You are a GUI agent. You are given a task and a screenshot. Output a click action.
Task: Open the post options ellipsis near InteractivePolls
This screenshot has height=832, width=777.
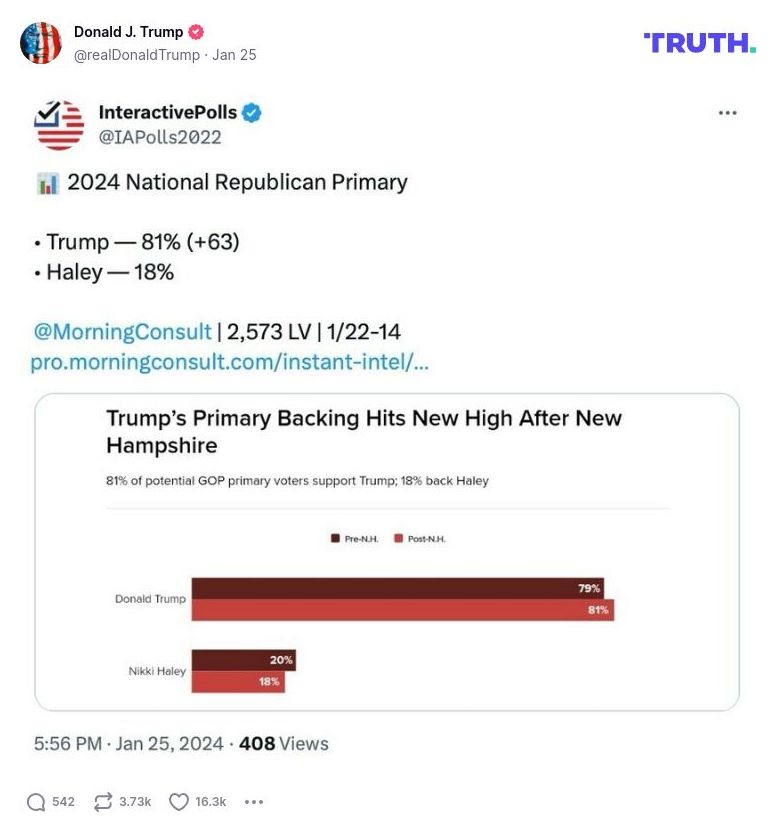click(726, 113)
